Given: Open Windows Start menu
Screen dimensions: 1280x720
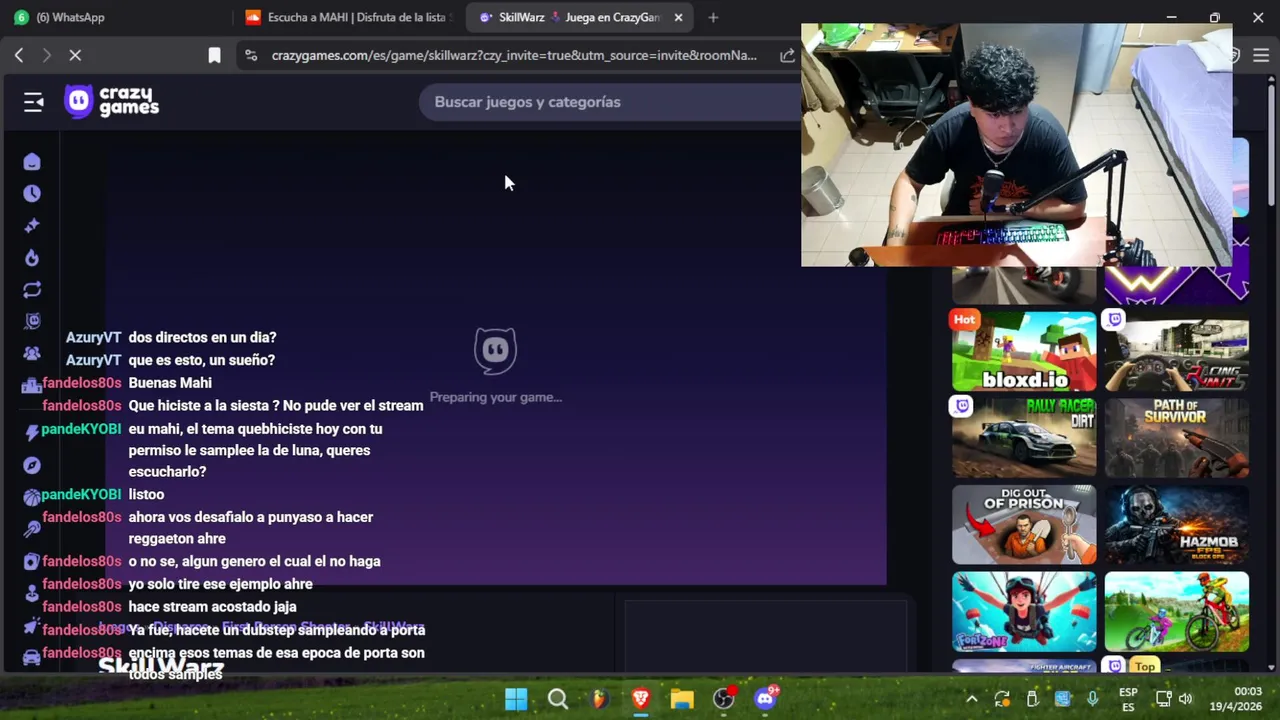Looking at the screenshot, I should (x=516, y=699).
